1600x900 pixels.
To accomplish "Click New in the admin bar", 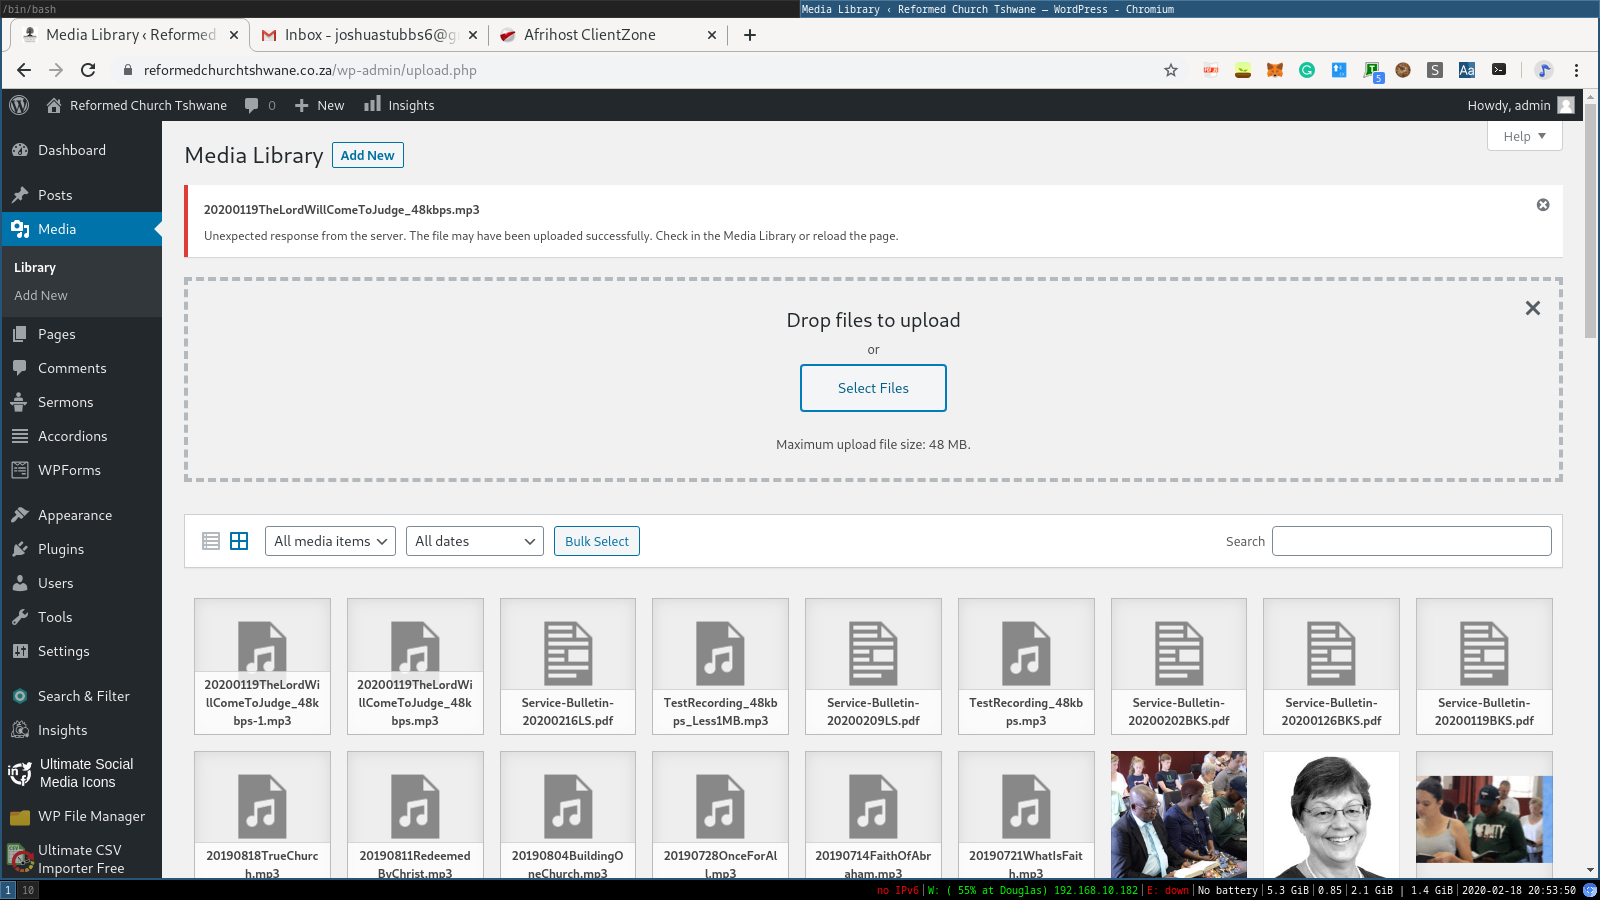I will point(320,105).
